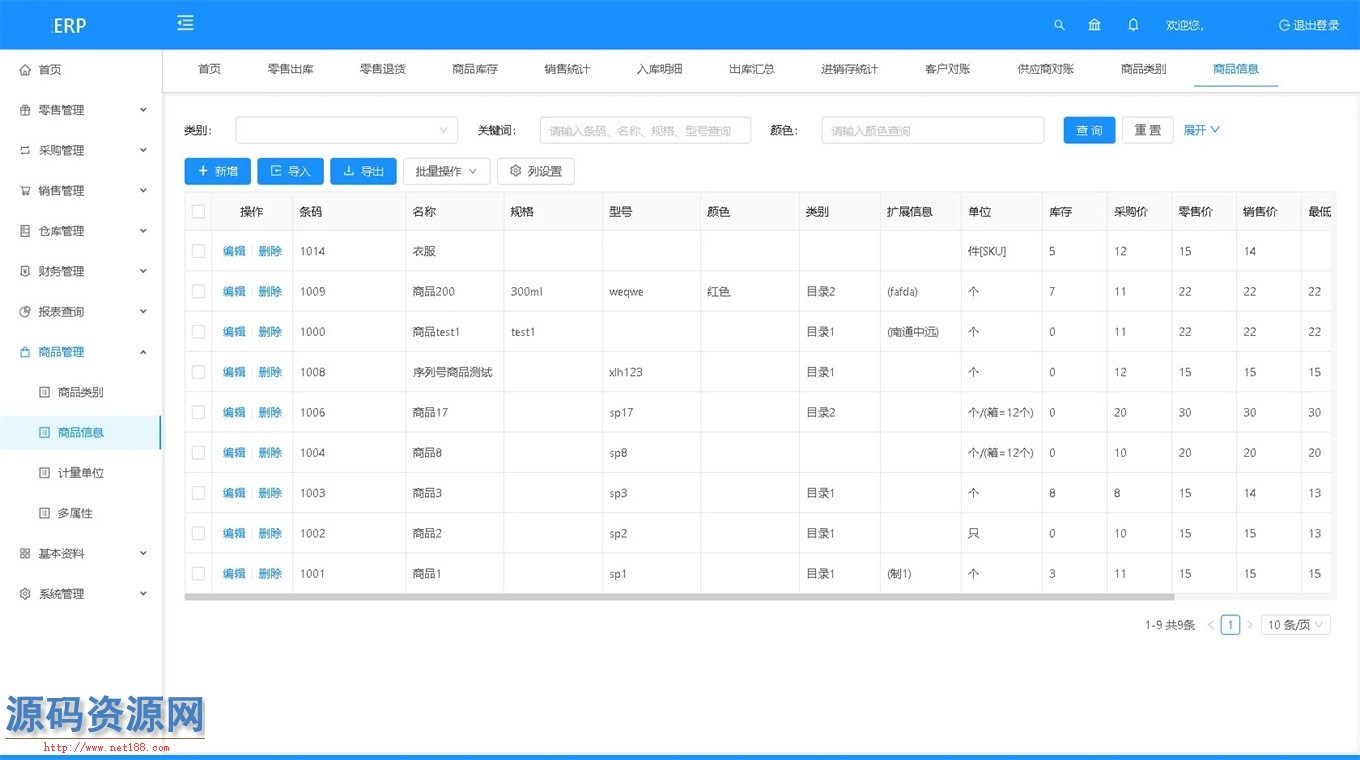Screen dimensions: 1360x760
Task: Tick the checkbox for row 1001 商品1
Action: tap(198, 573)
